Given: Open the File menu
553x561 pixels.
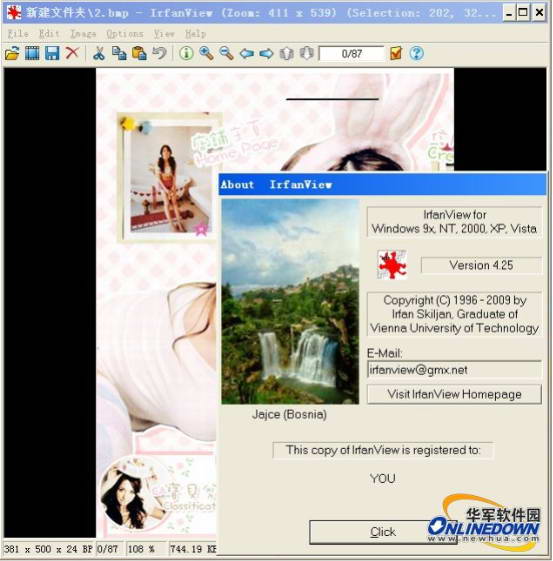Looking at the screenshot, I should [18, 34].
